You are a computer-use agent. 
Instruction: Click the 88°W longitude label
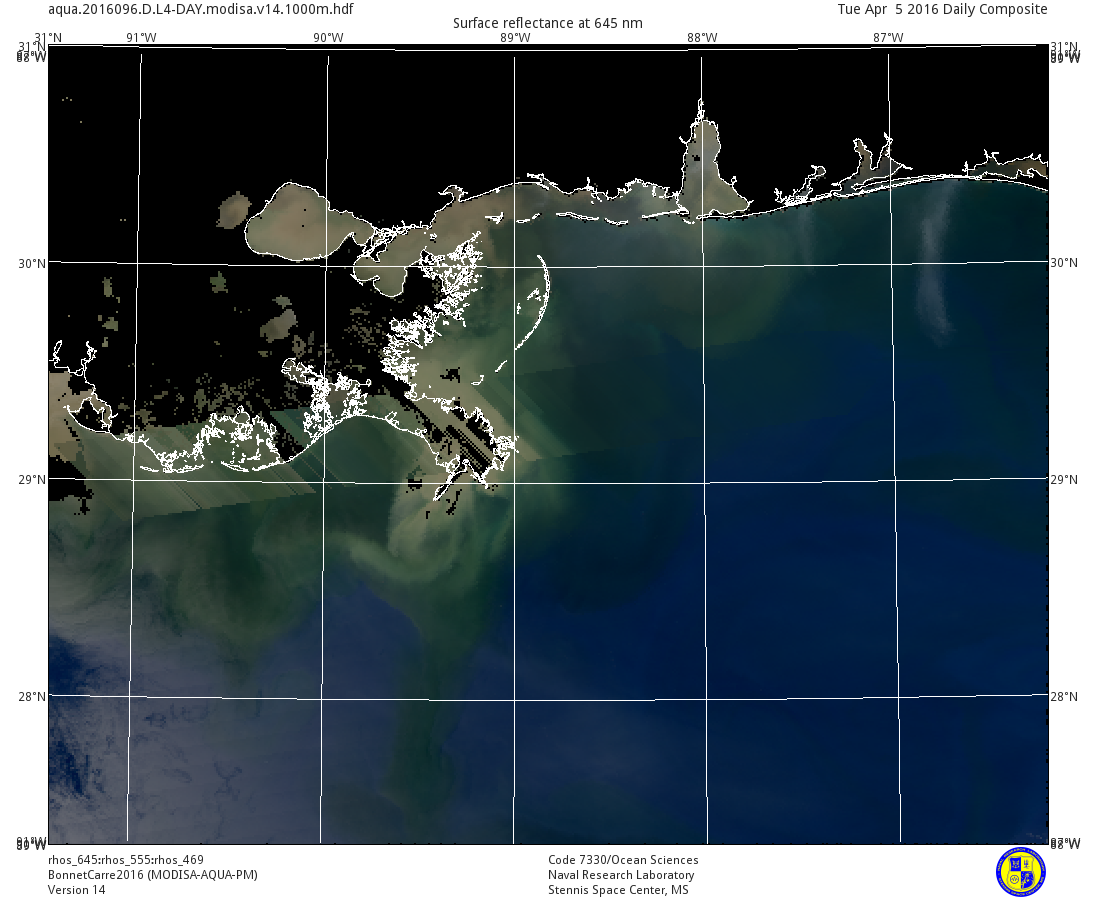[x=701, y=38]
